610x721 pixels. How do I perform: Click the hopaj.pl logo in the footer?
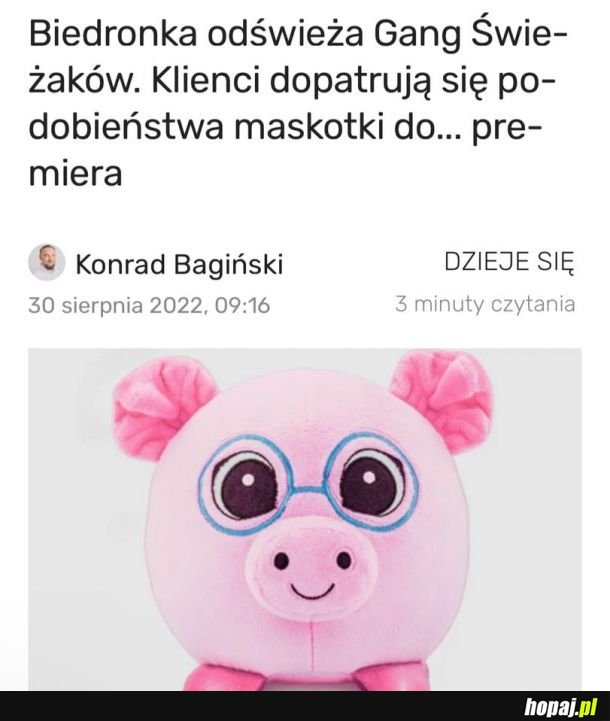[x=560, y=706]
